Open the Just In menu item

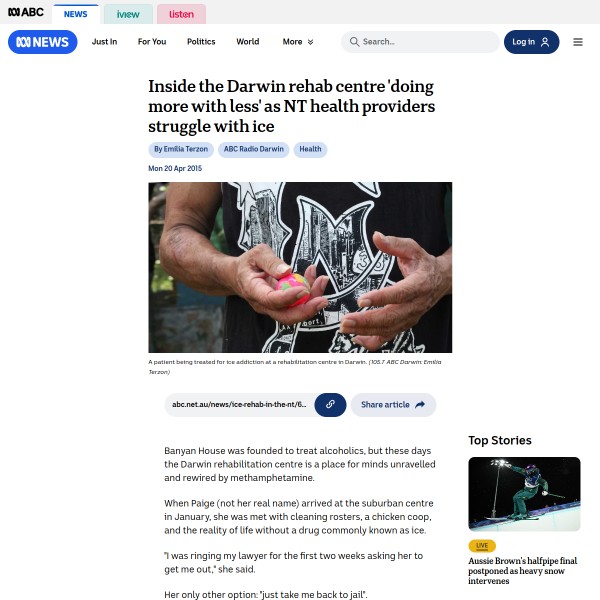click(104, 42)
